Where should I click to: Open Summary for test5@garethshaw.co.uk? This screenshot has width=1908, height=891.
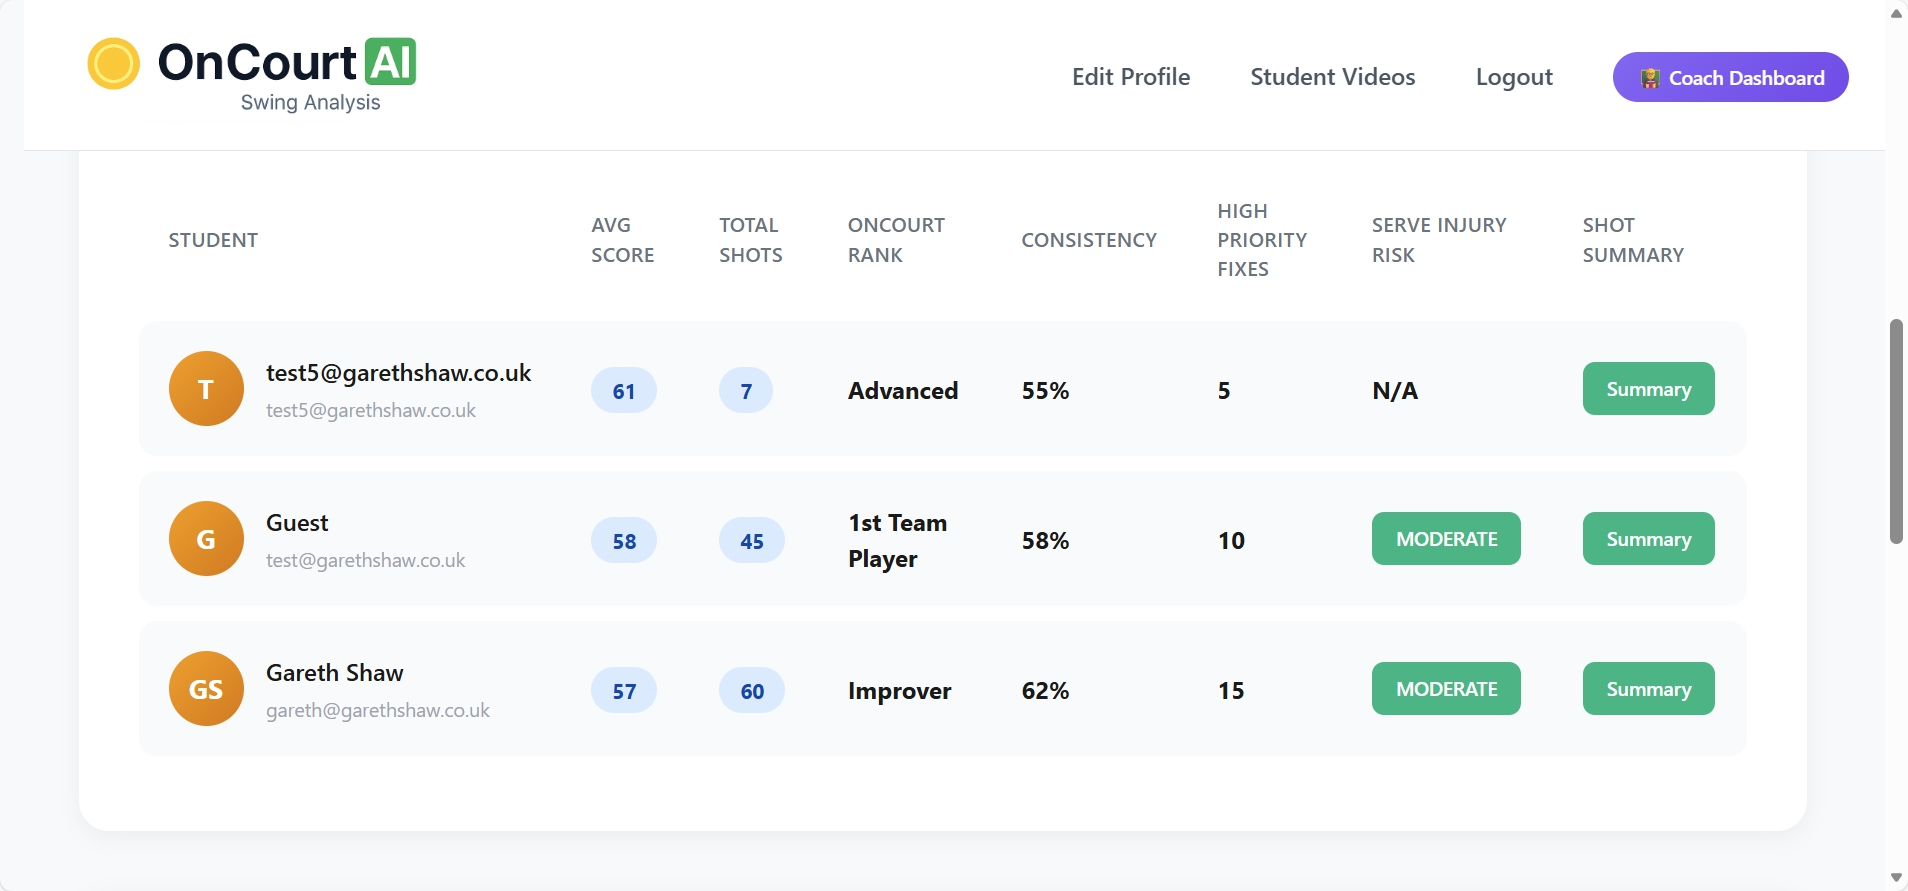(1648, 389)
